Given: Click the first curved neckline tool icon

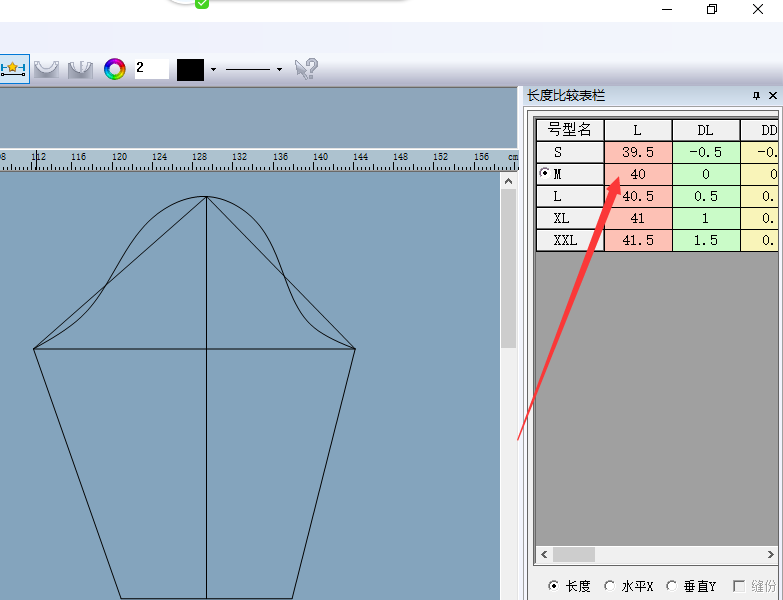Looking at the screenshot, I should point(46,69).
